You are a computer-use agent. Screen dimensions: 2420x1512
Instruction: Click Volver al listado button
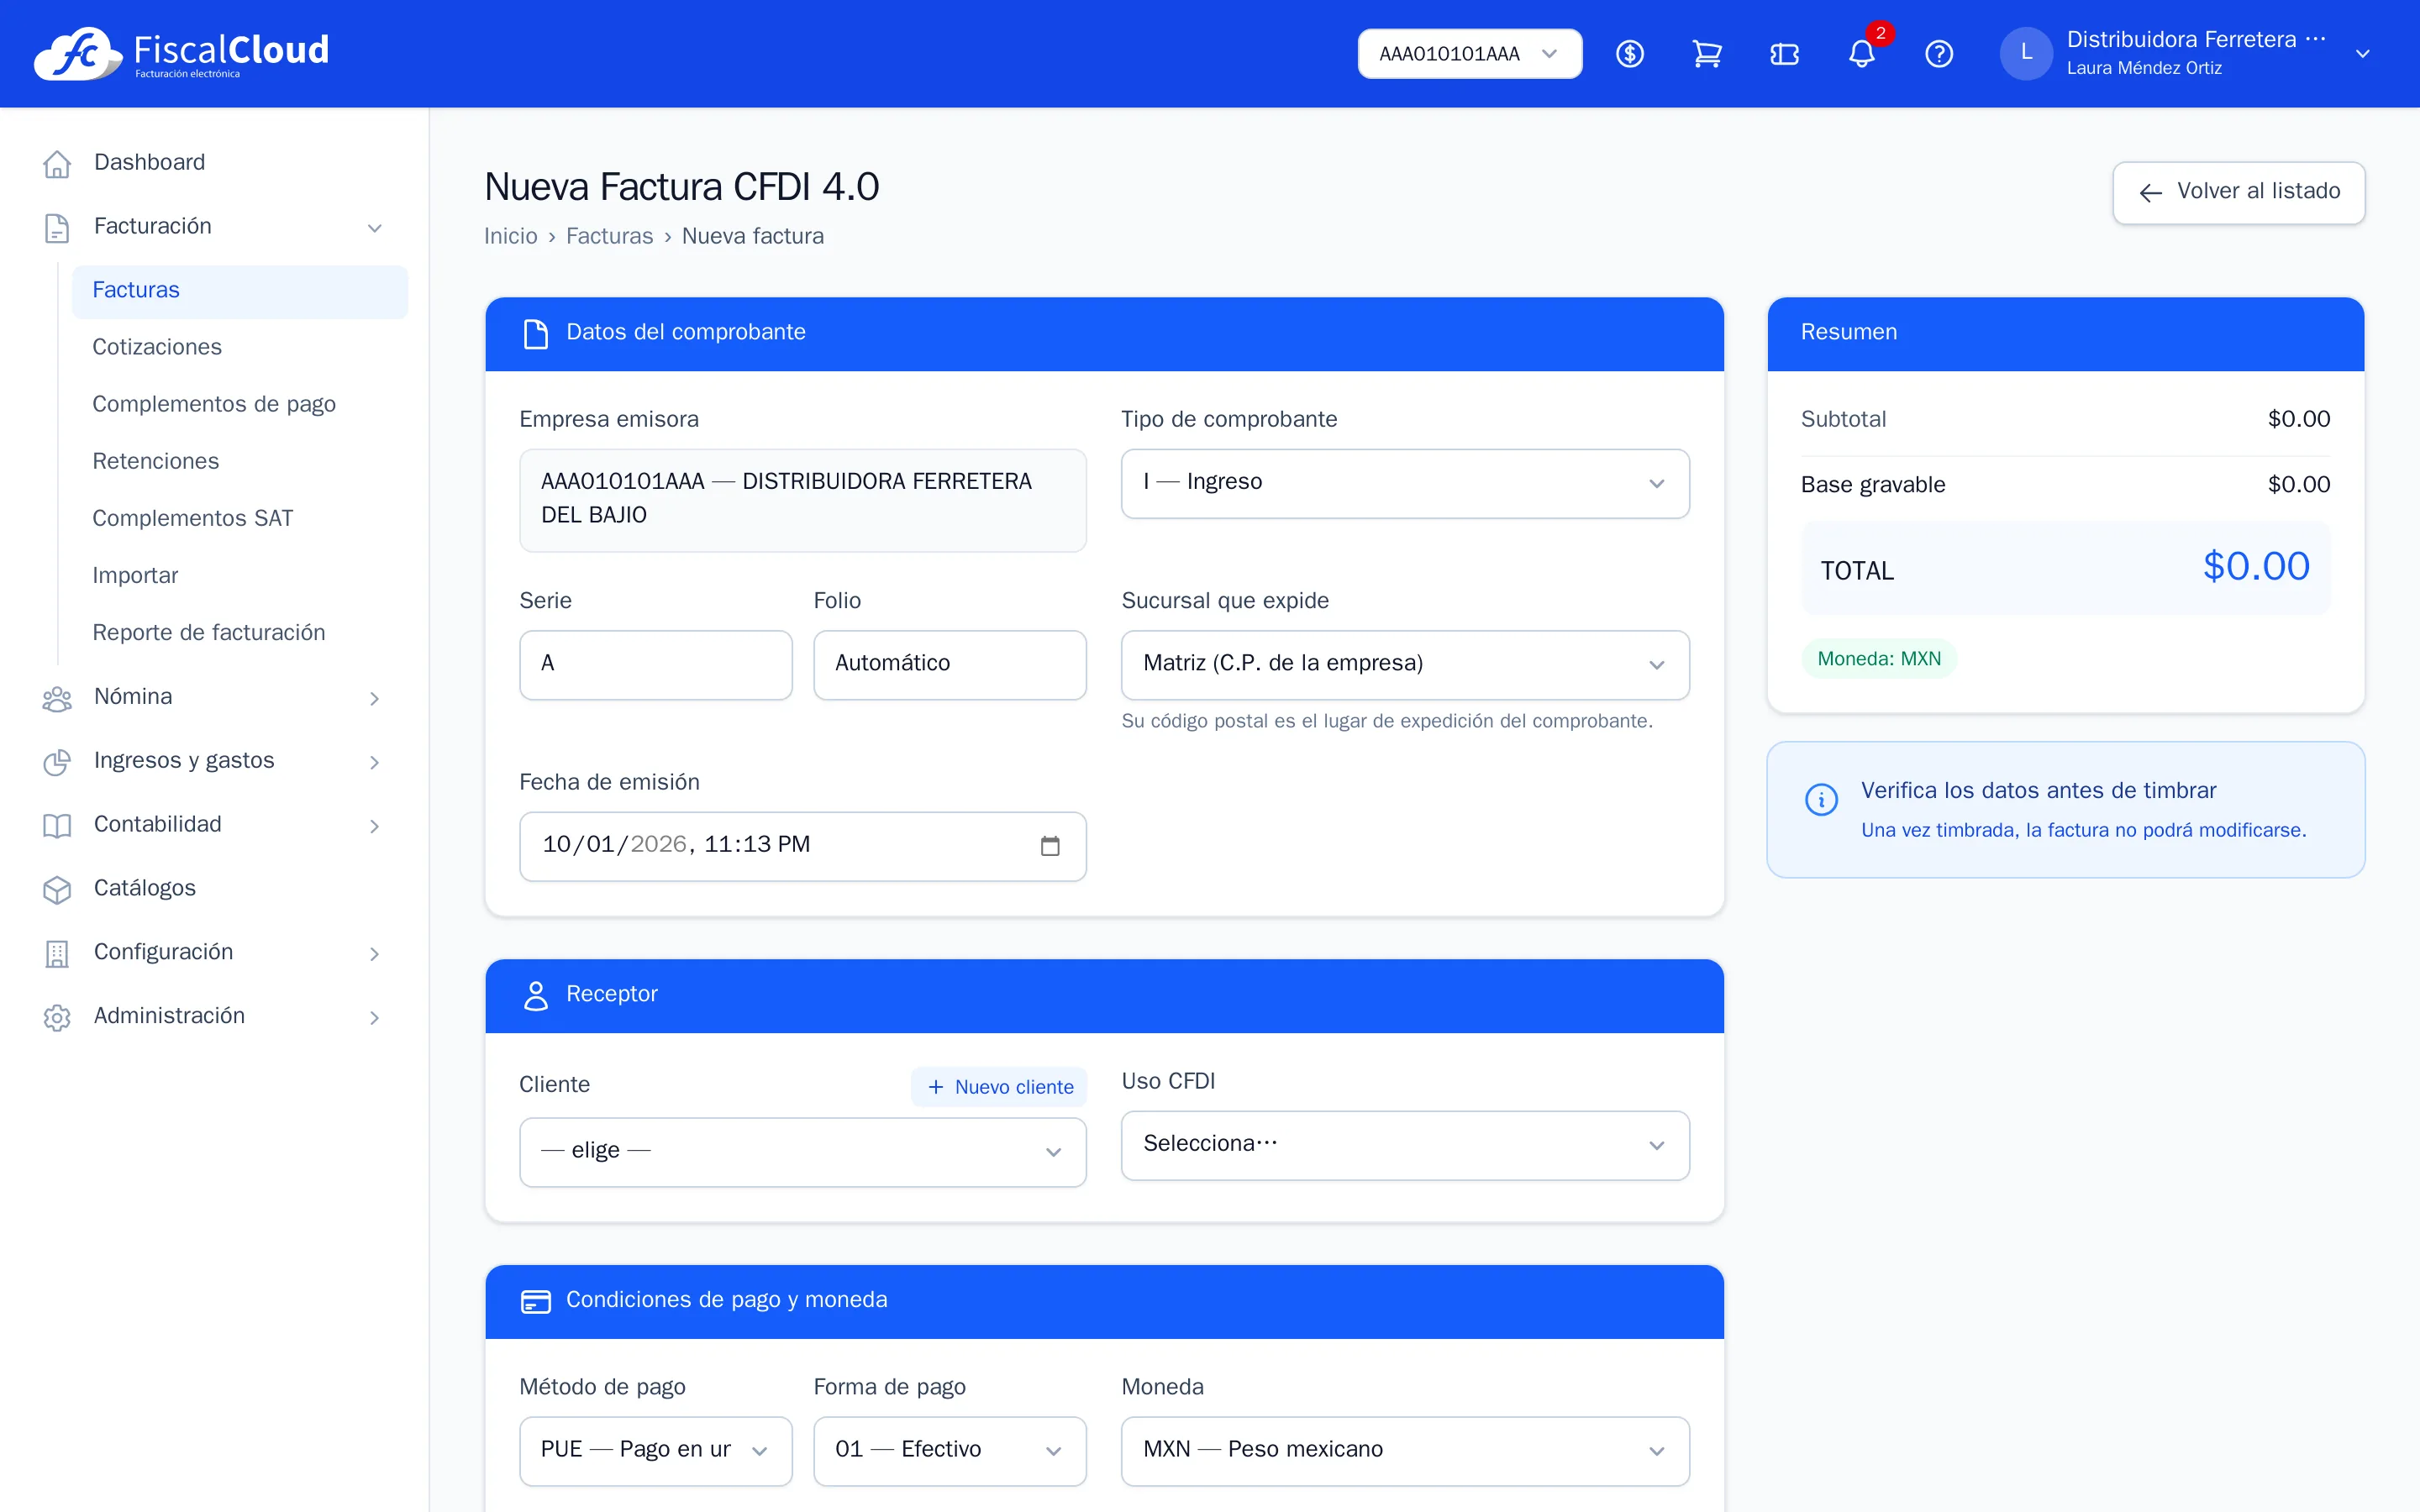pos(2238,192)
